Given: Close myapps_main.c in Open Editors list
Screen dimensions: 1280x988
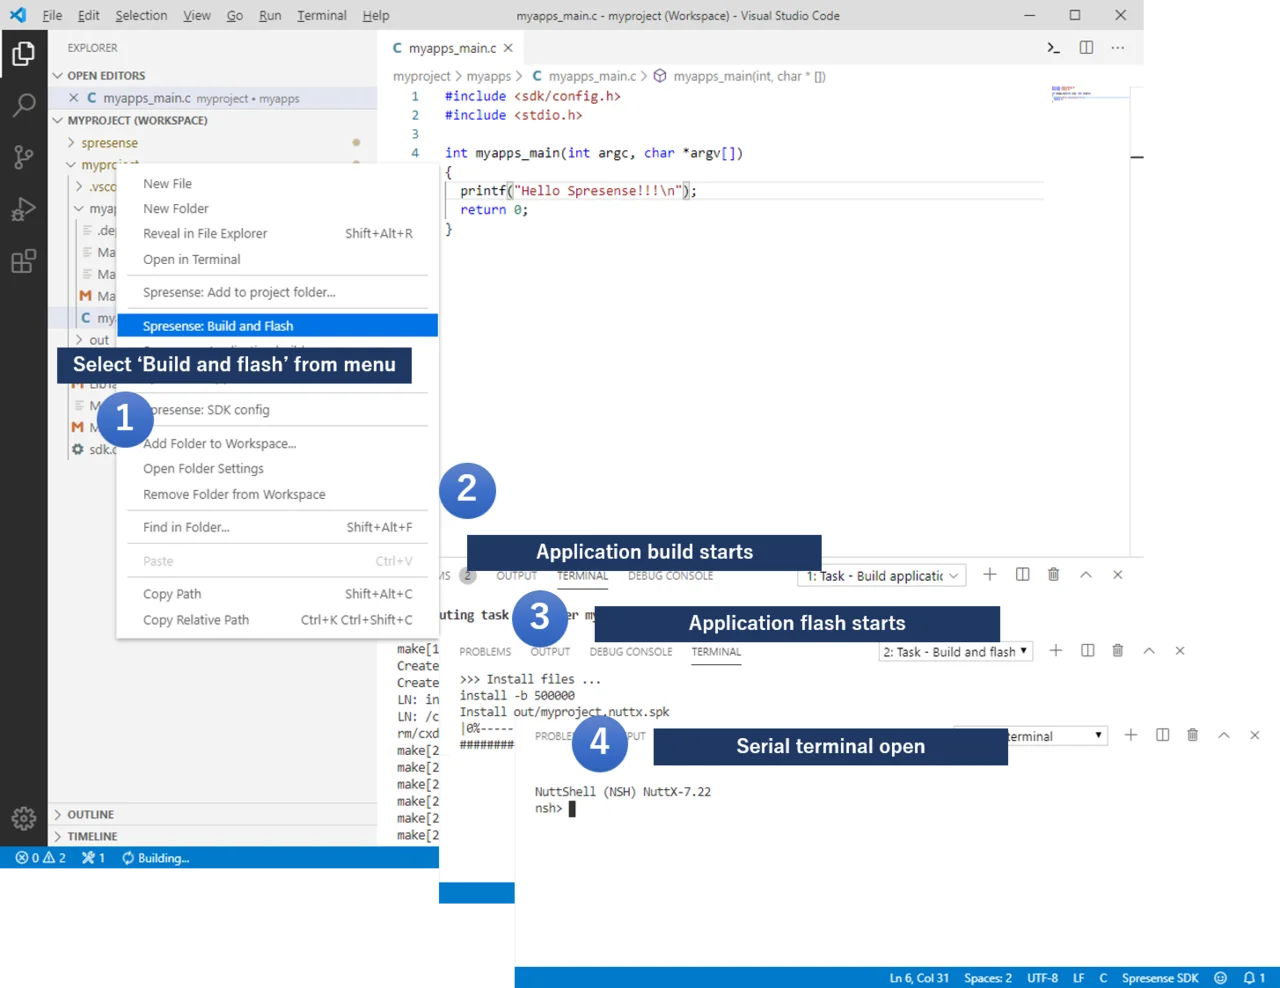Looking at the screenshot, I should 73,98.
